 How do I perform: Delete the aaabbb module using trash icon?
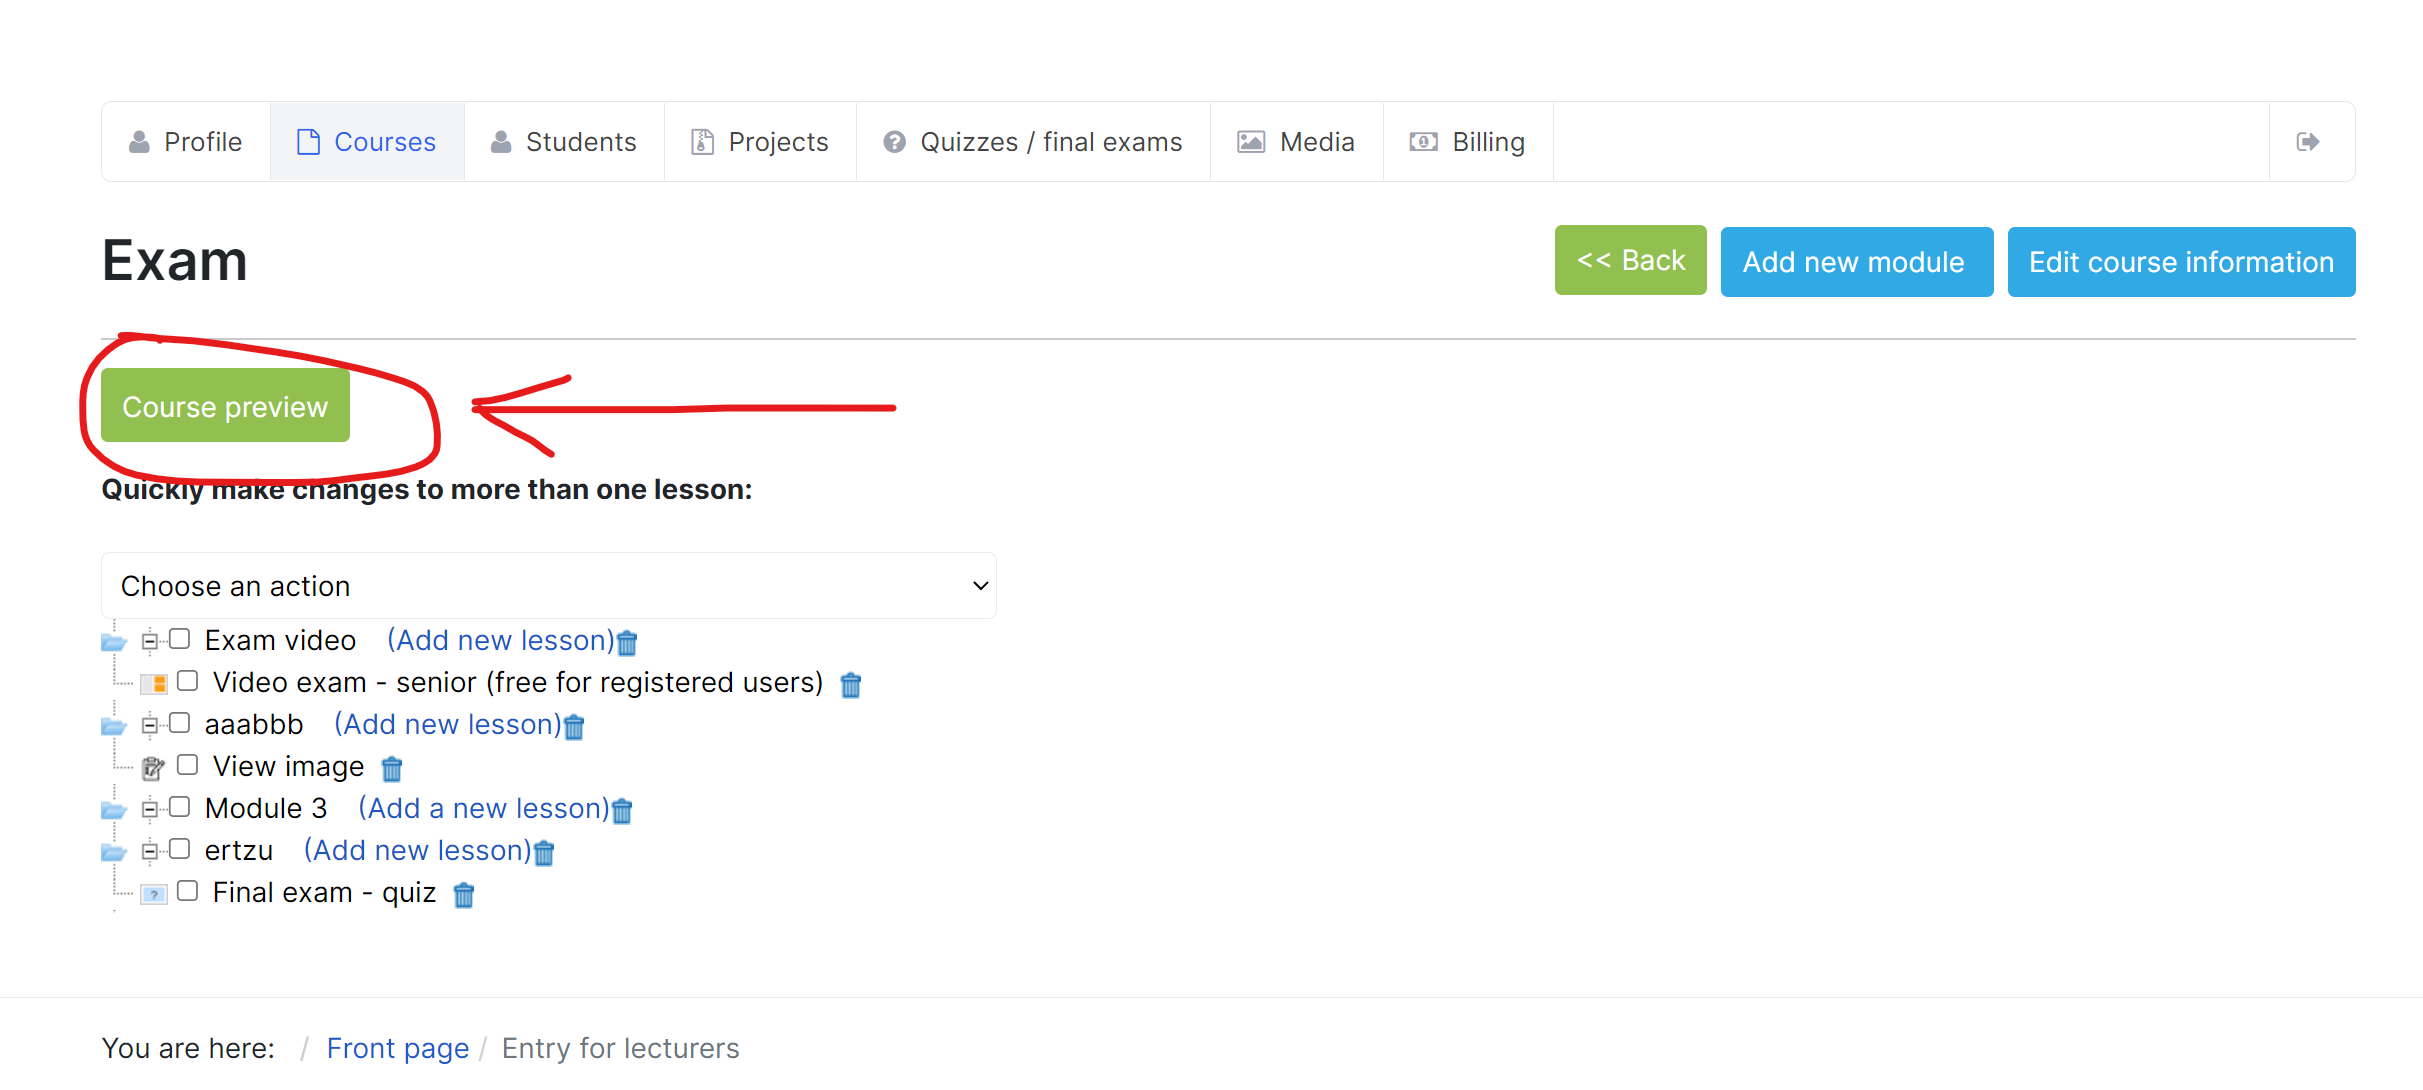point(574,727)
